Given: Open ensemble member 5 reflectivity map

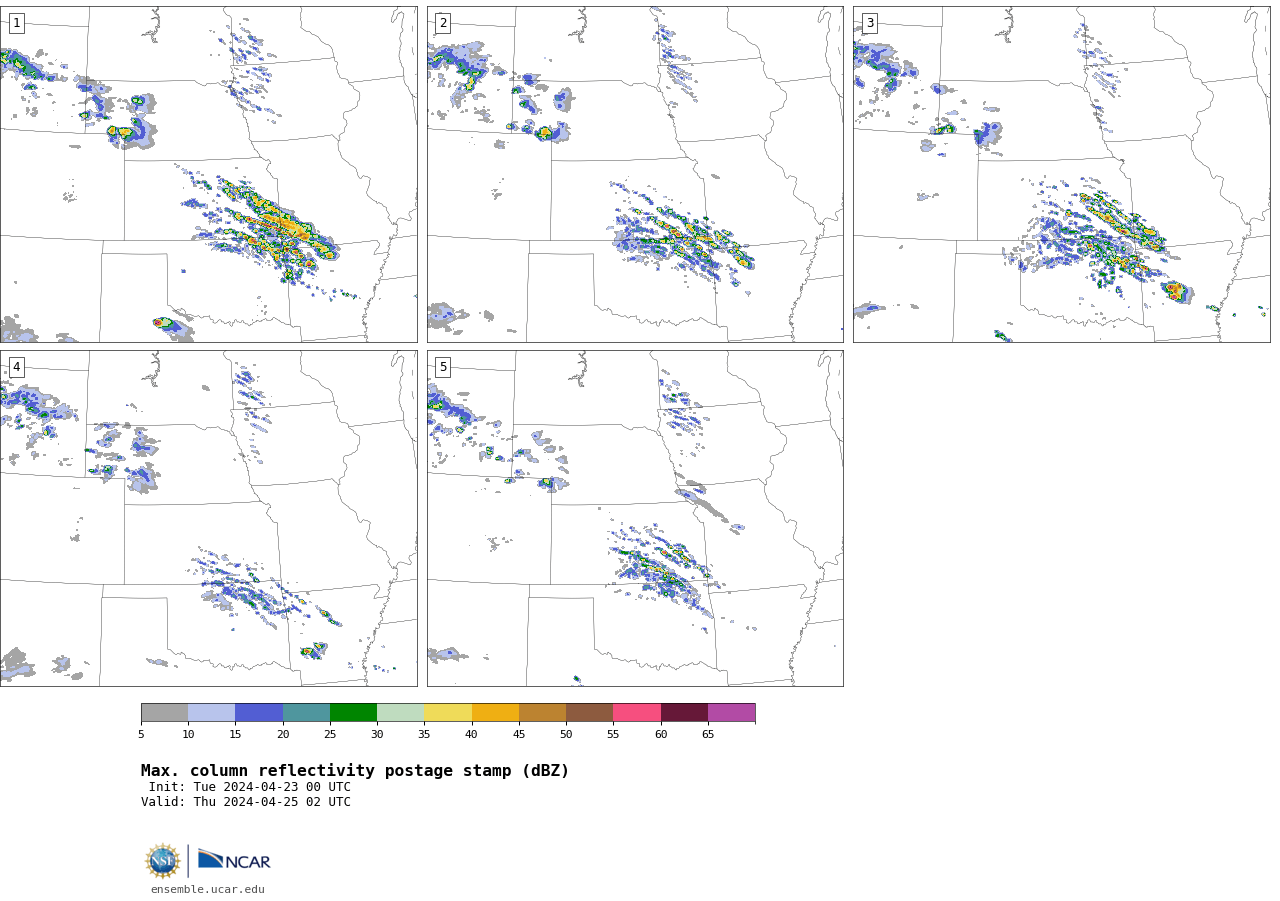Looking at the screenshot, I should tap(635, 518).
